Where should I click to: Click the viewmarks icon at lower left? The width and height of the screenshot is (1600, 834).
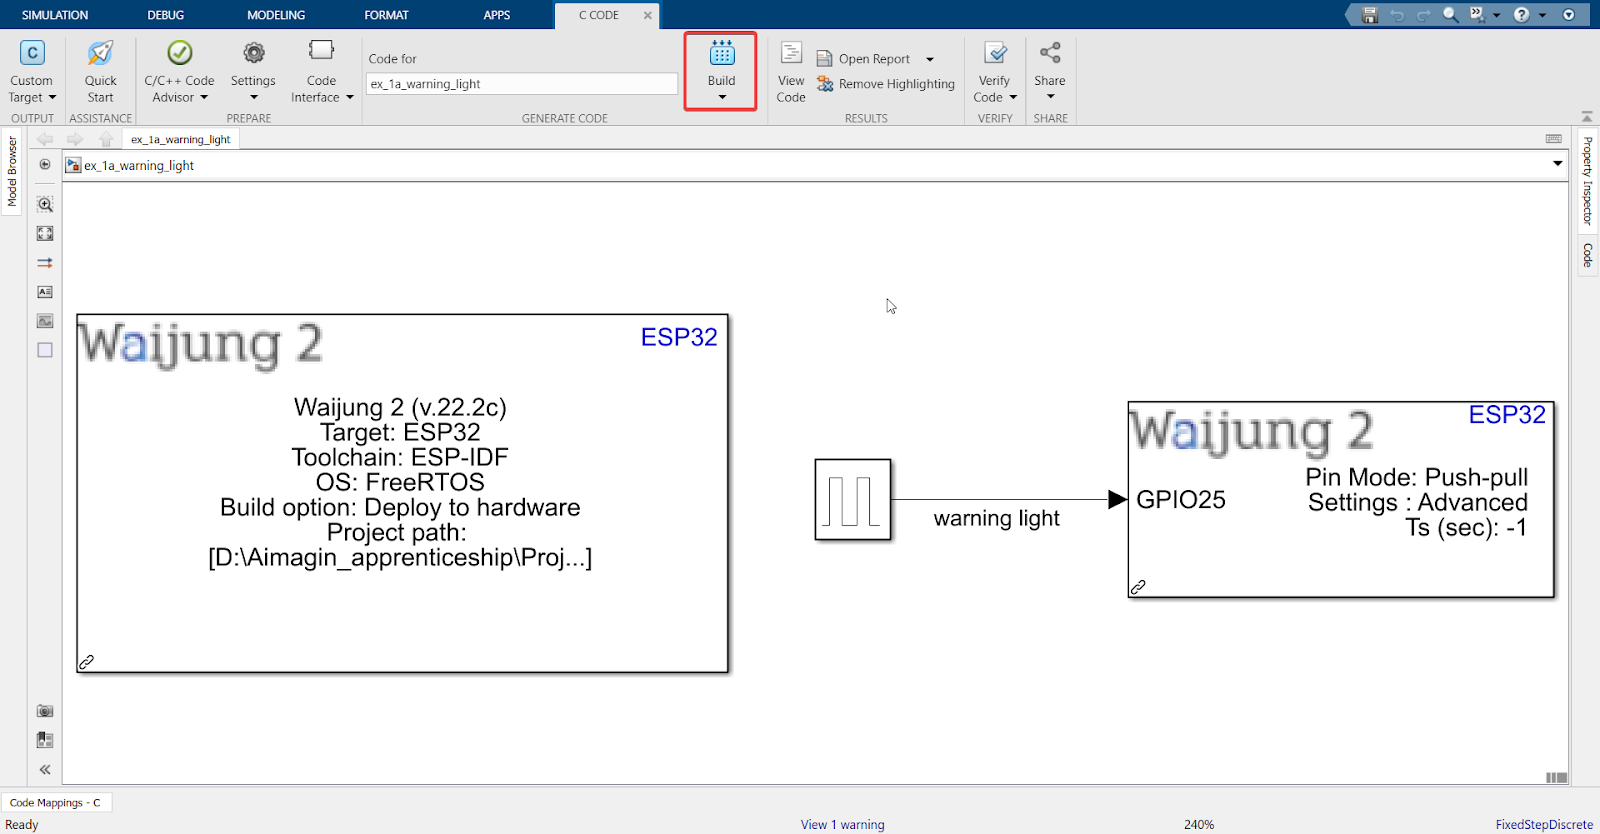[x=45, y=740]
